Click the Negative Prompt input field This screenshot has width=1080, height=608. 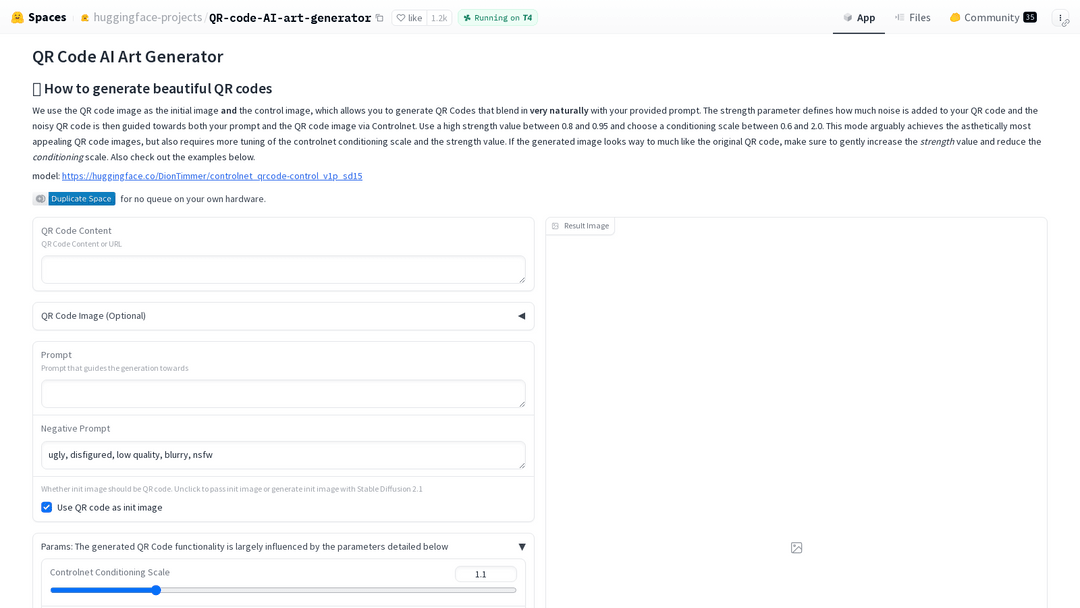[x=283, y=455]
